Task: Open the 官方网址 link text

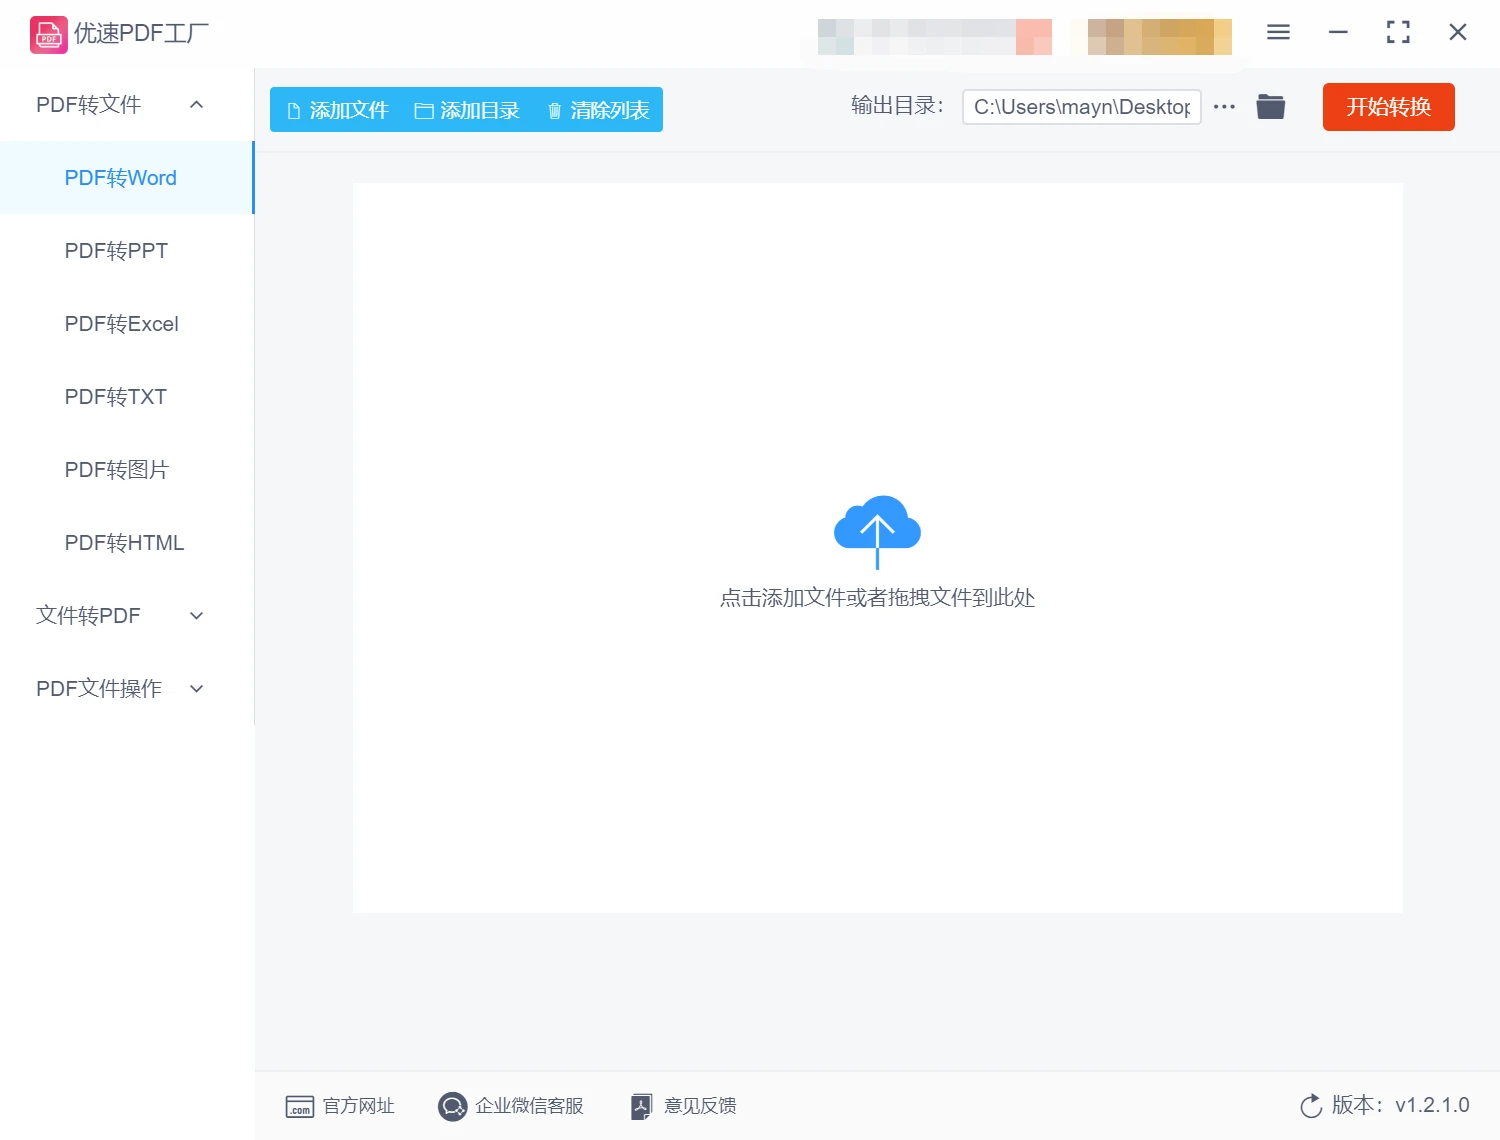Action: [358, 1106]
